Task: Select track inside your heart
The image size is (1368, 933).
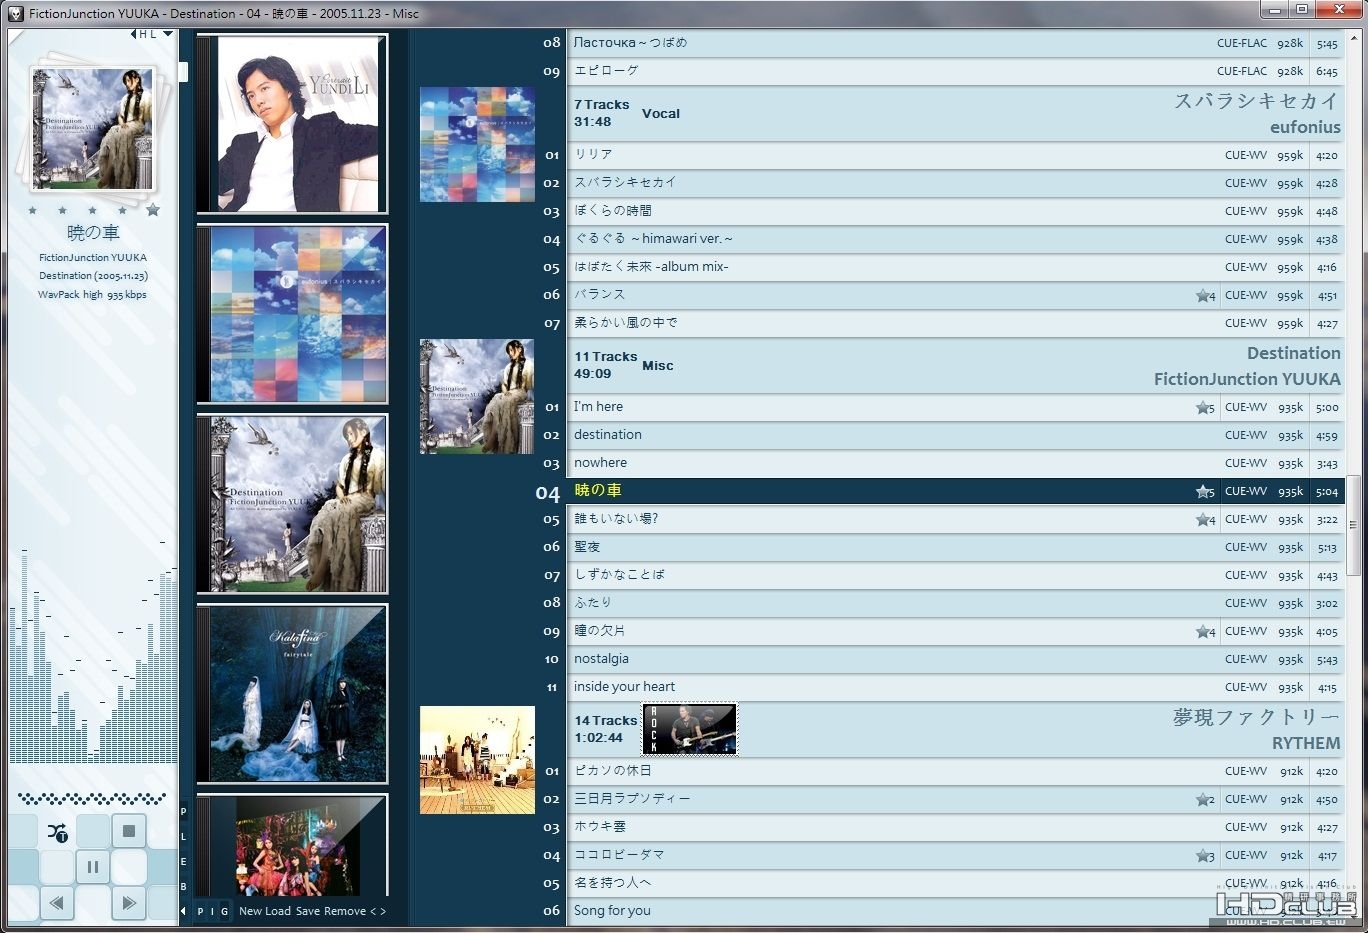Action: tap(954, 687)
